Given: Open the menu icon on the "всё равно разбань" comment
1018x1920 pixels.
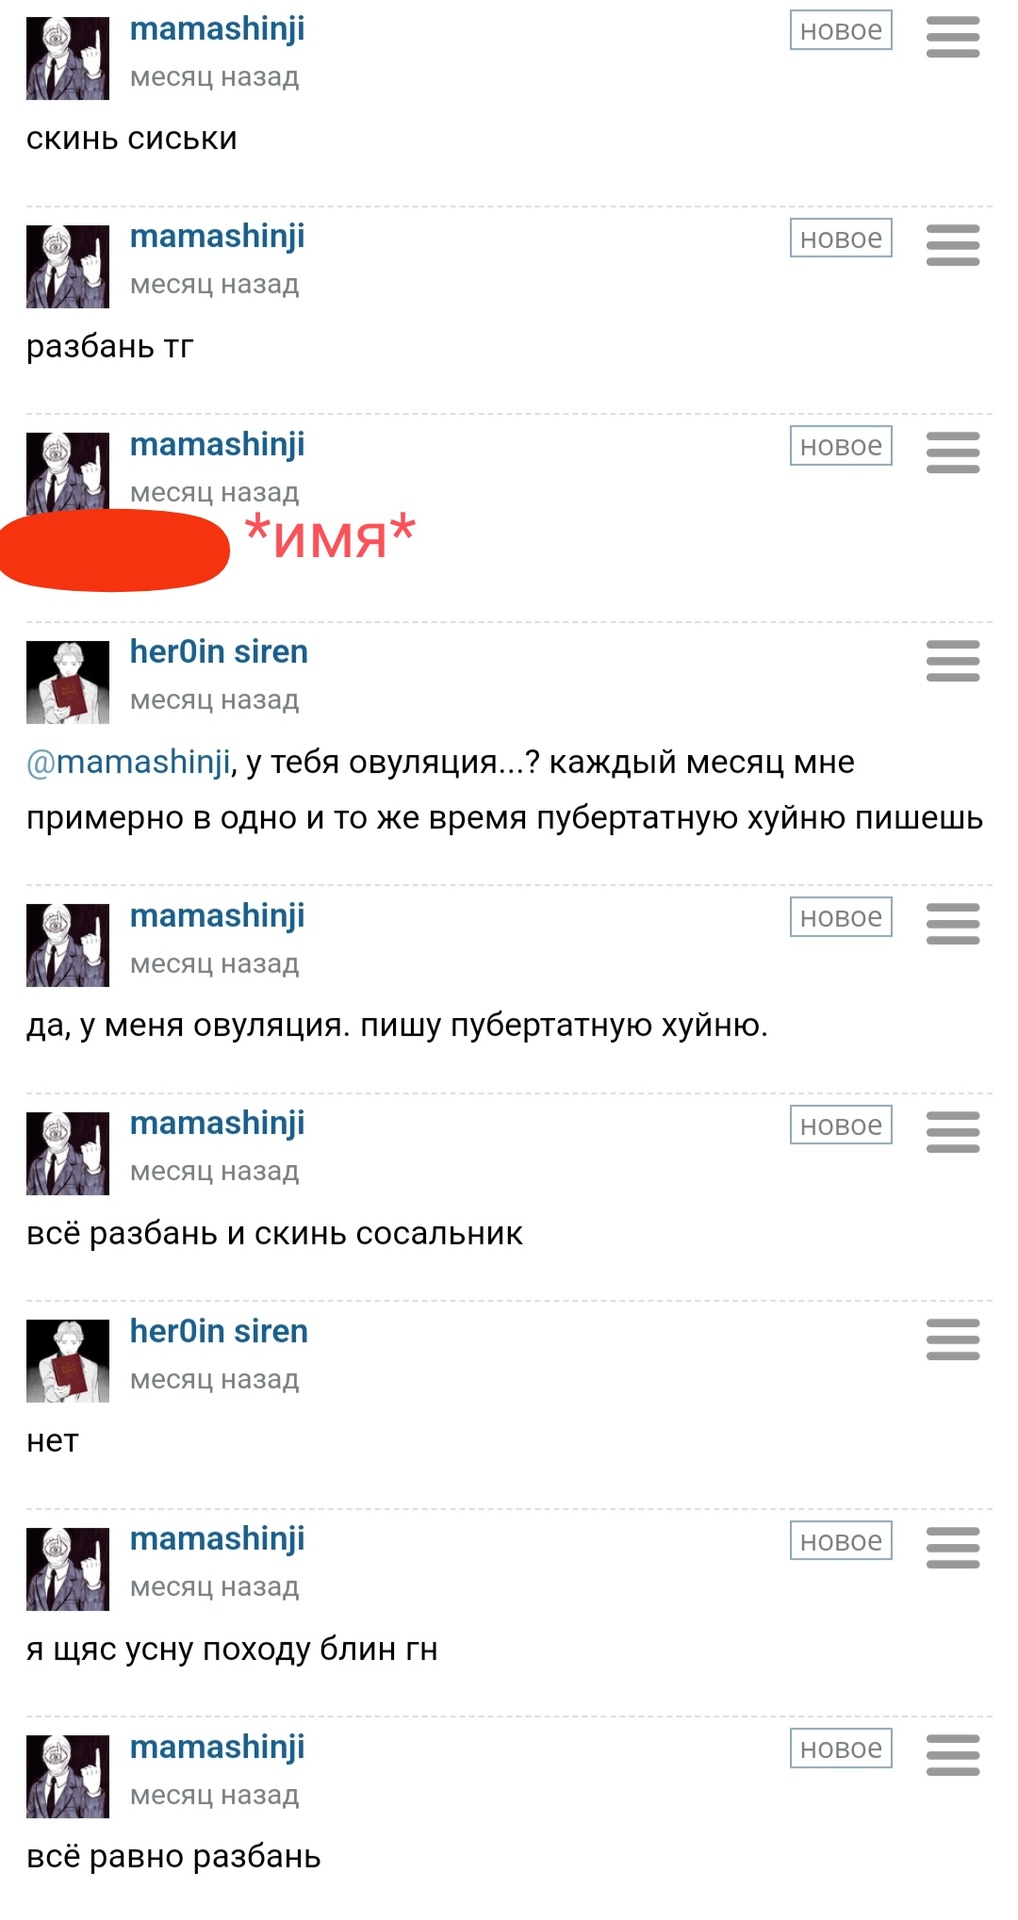Looking at the screenshot, I should coord(952,1755).
